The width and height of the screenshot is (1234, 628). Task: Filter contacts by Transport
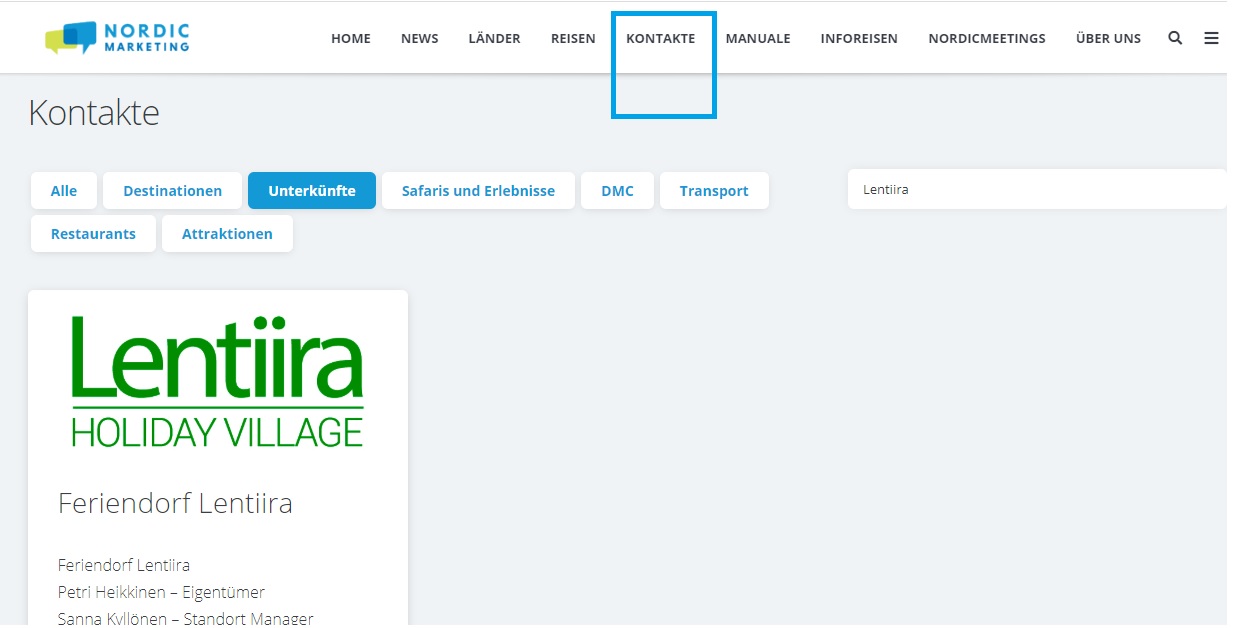coord(714,191)
